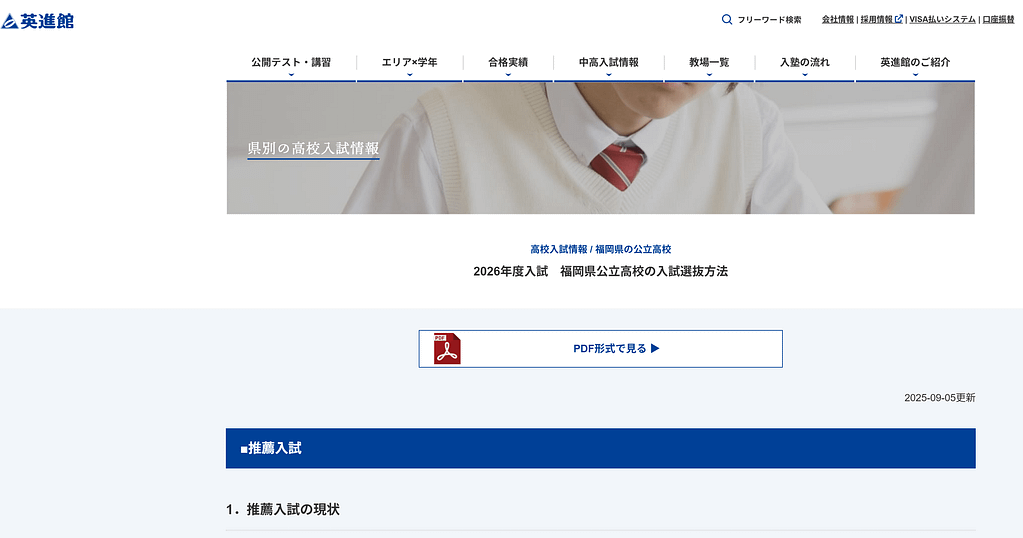
Task: Open the 英進館のご紹介 menu
Action: (915, 63)
